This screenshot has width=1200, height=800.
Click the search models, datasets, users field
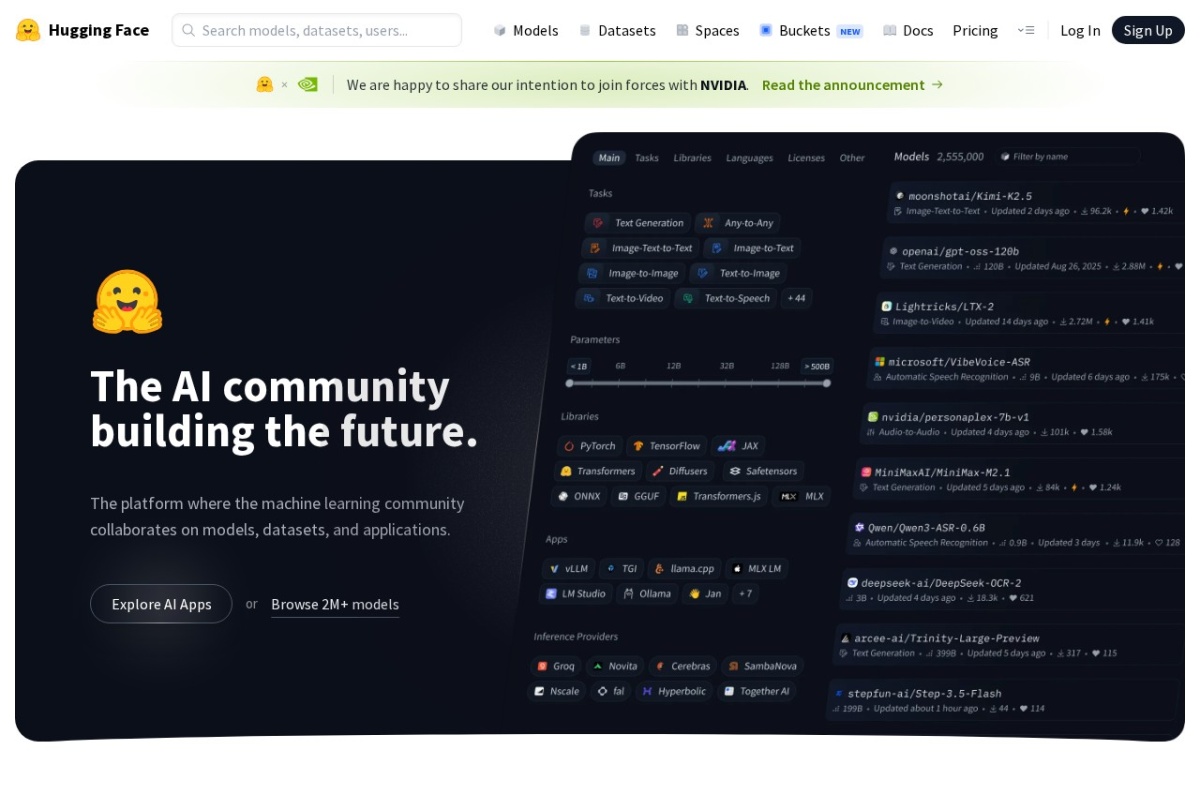(x=317, y=30)
